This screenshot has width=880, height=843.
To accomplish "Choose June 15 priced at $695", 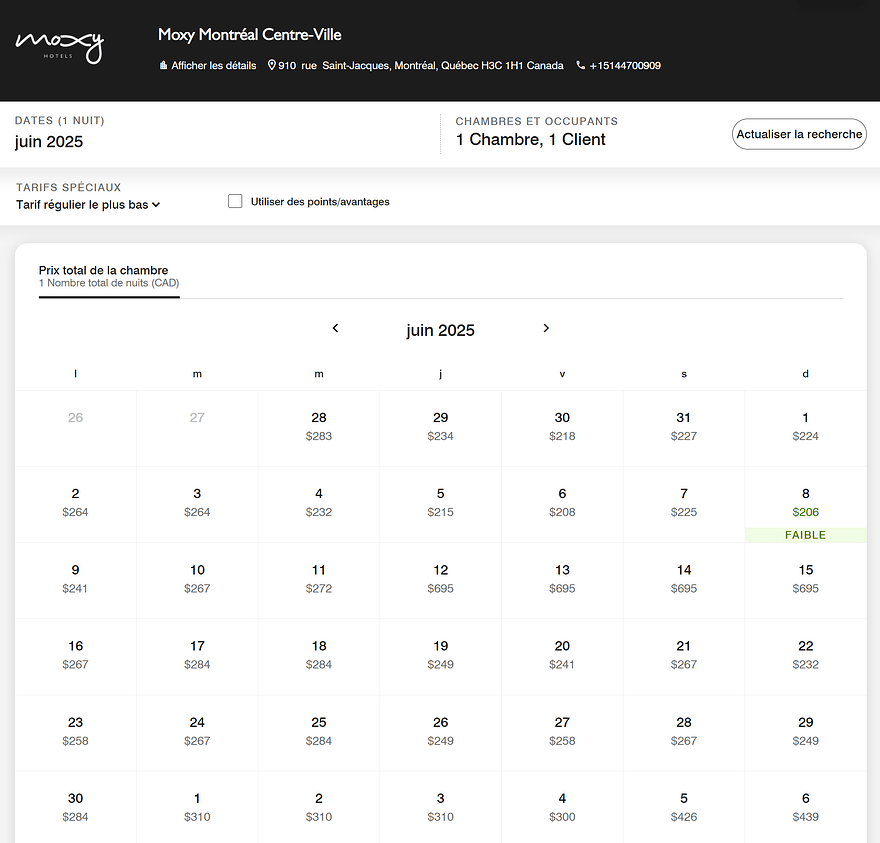I will click(x=805, y=581).
